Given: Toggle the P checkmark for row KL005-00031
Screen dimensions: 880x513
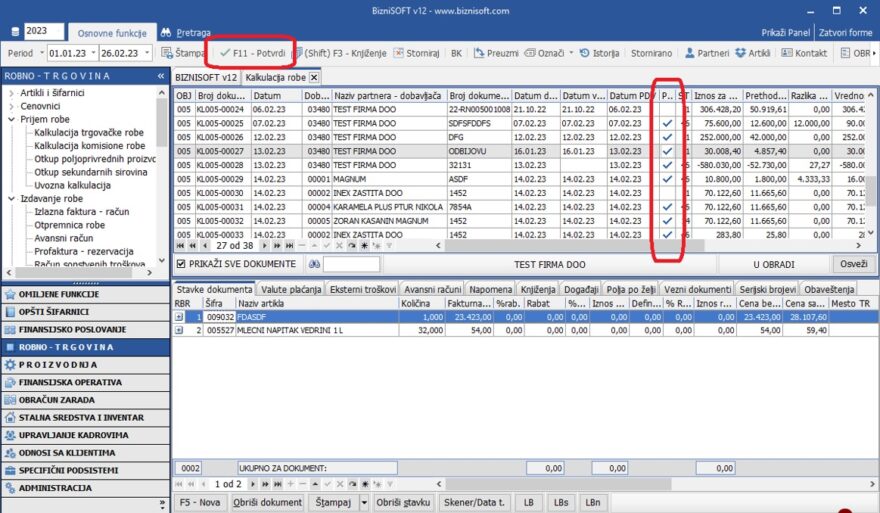Looking at the screenshot, I should click(x=667, y=207).
